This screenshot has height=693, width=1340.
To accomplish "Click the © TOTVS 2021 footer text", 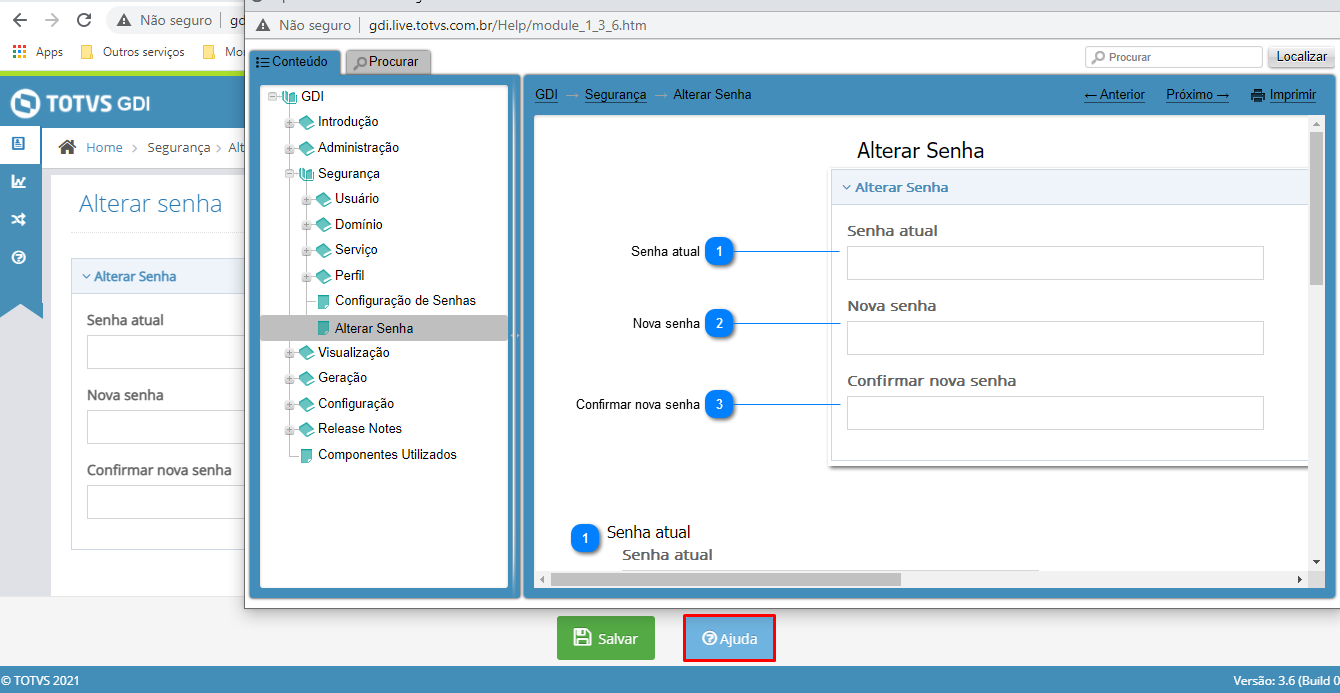I will click(x=40, y=681).
